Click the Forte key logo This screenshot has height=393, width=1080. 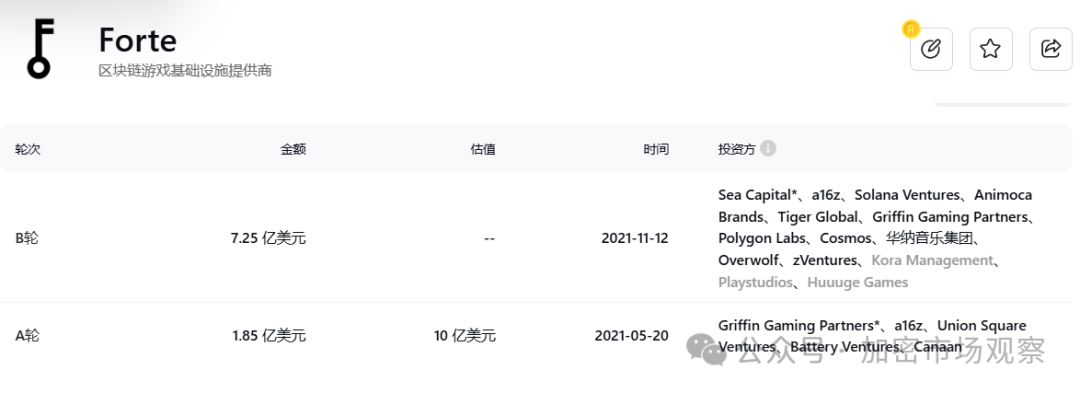tap(40, 48)
